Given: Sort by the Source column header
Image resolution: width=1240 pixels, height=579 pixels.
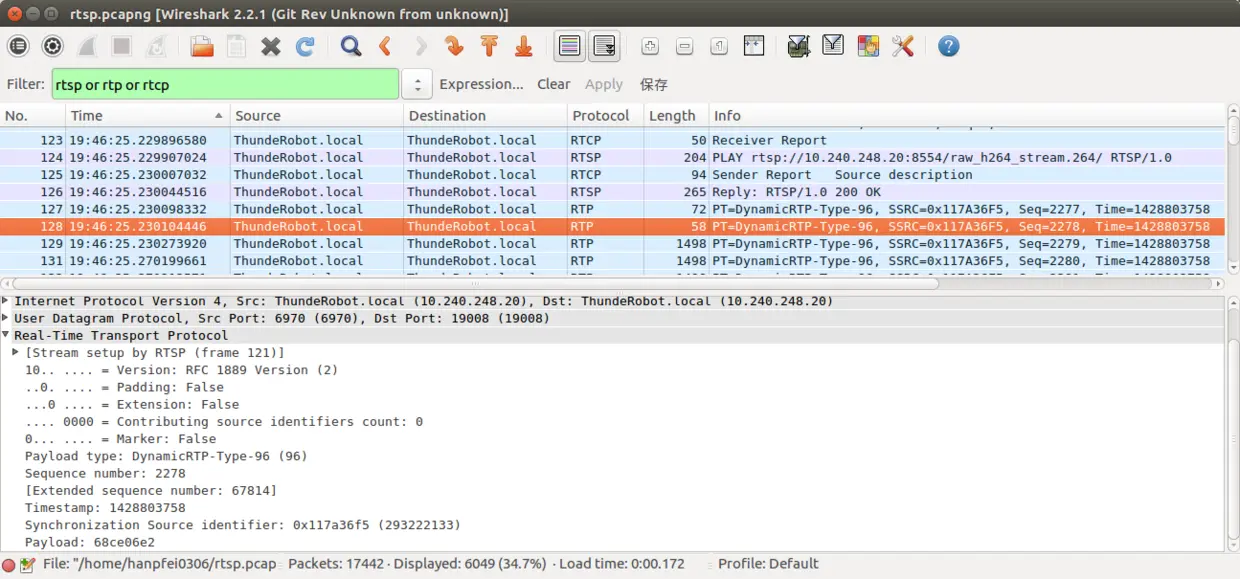Looking at the screenshot, I should click(x=317, y=115).
